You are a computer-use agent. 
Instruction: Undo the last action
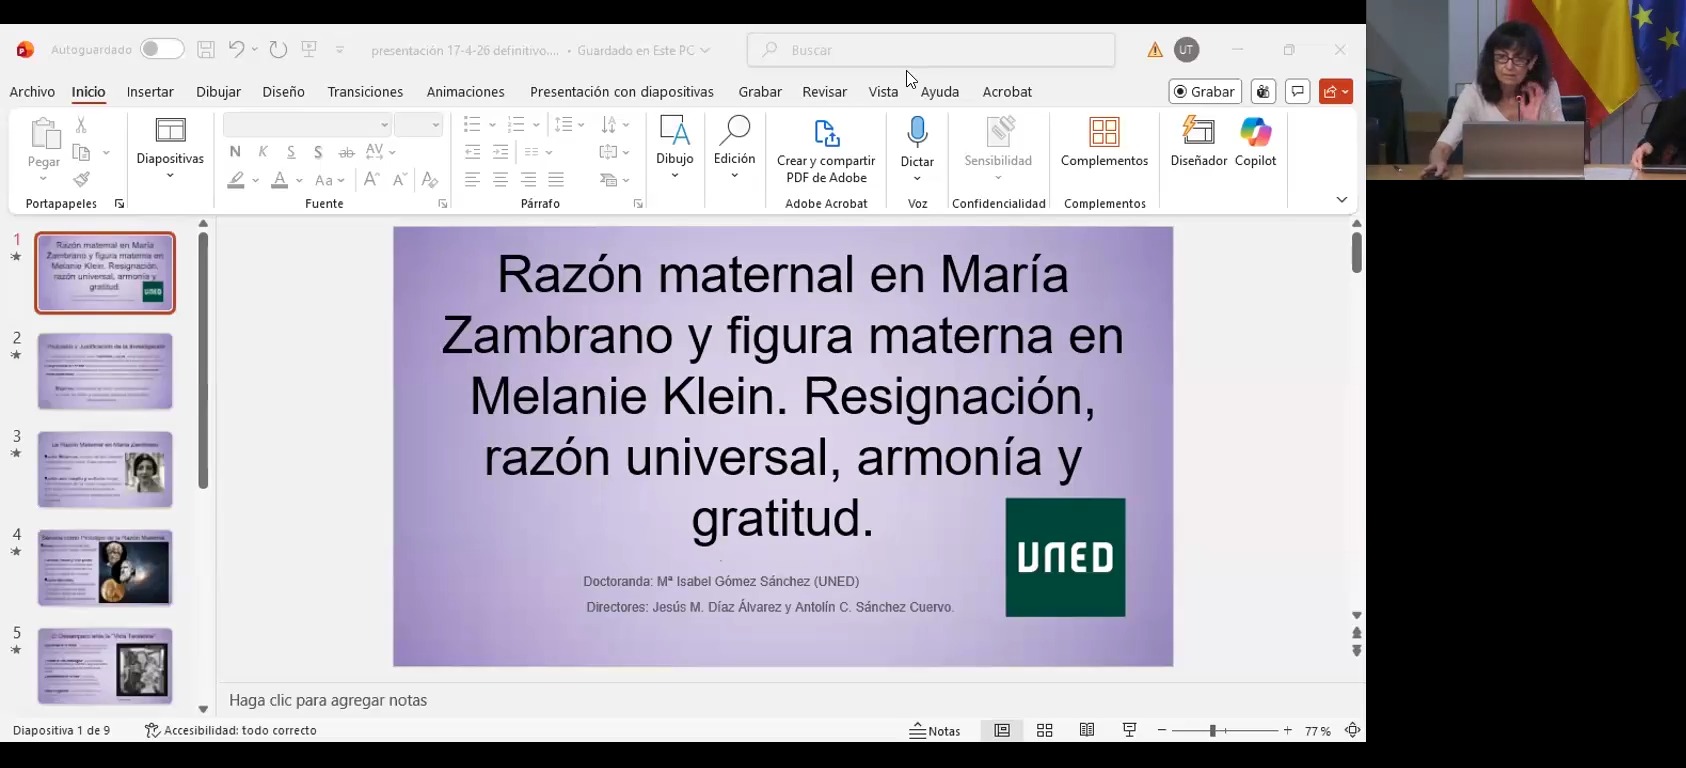coord(236,49)
